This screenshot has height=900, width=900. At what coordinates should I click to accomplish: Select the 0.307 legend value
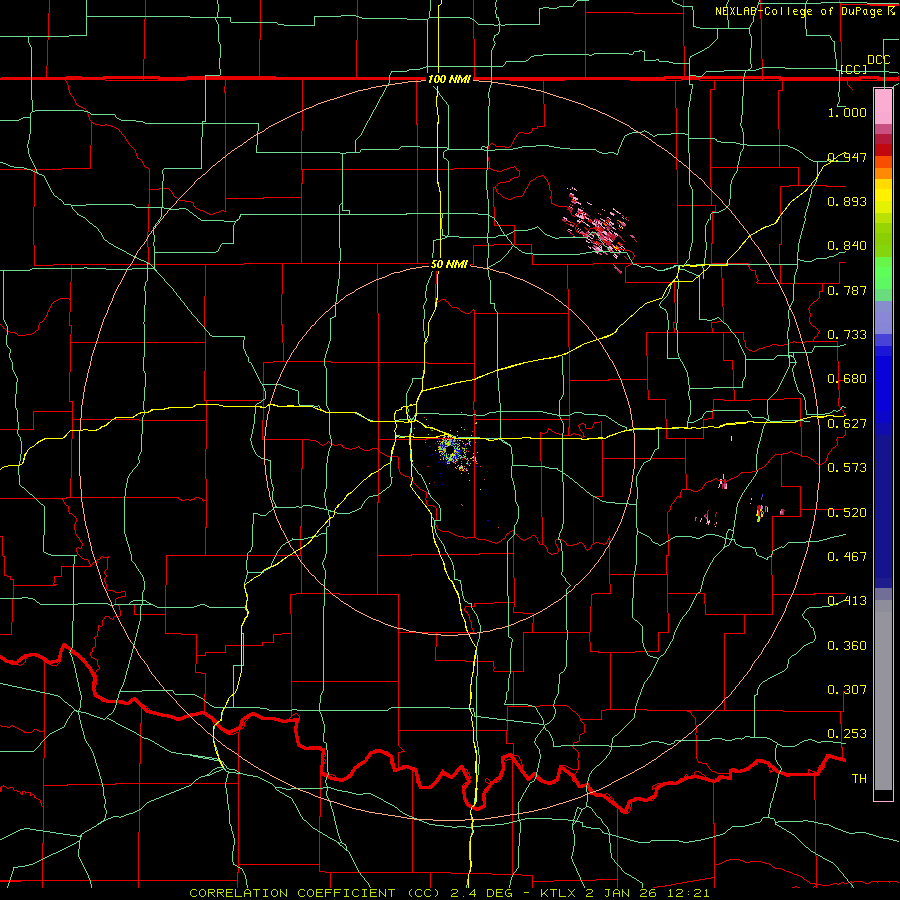pos(847,690)
